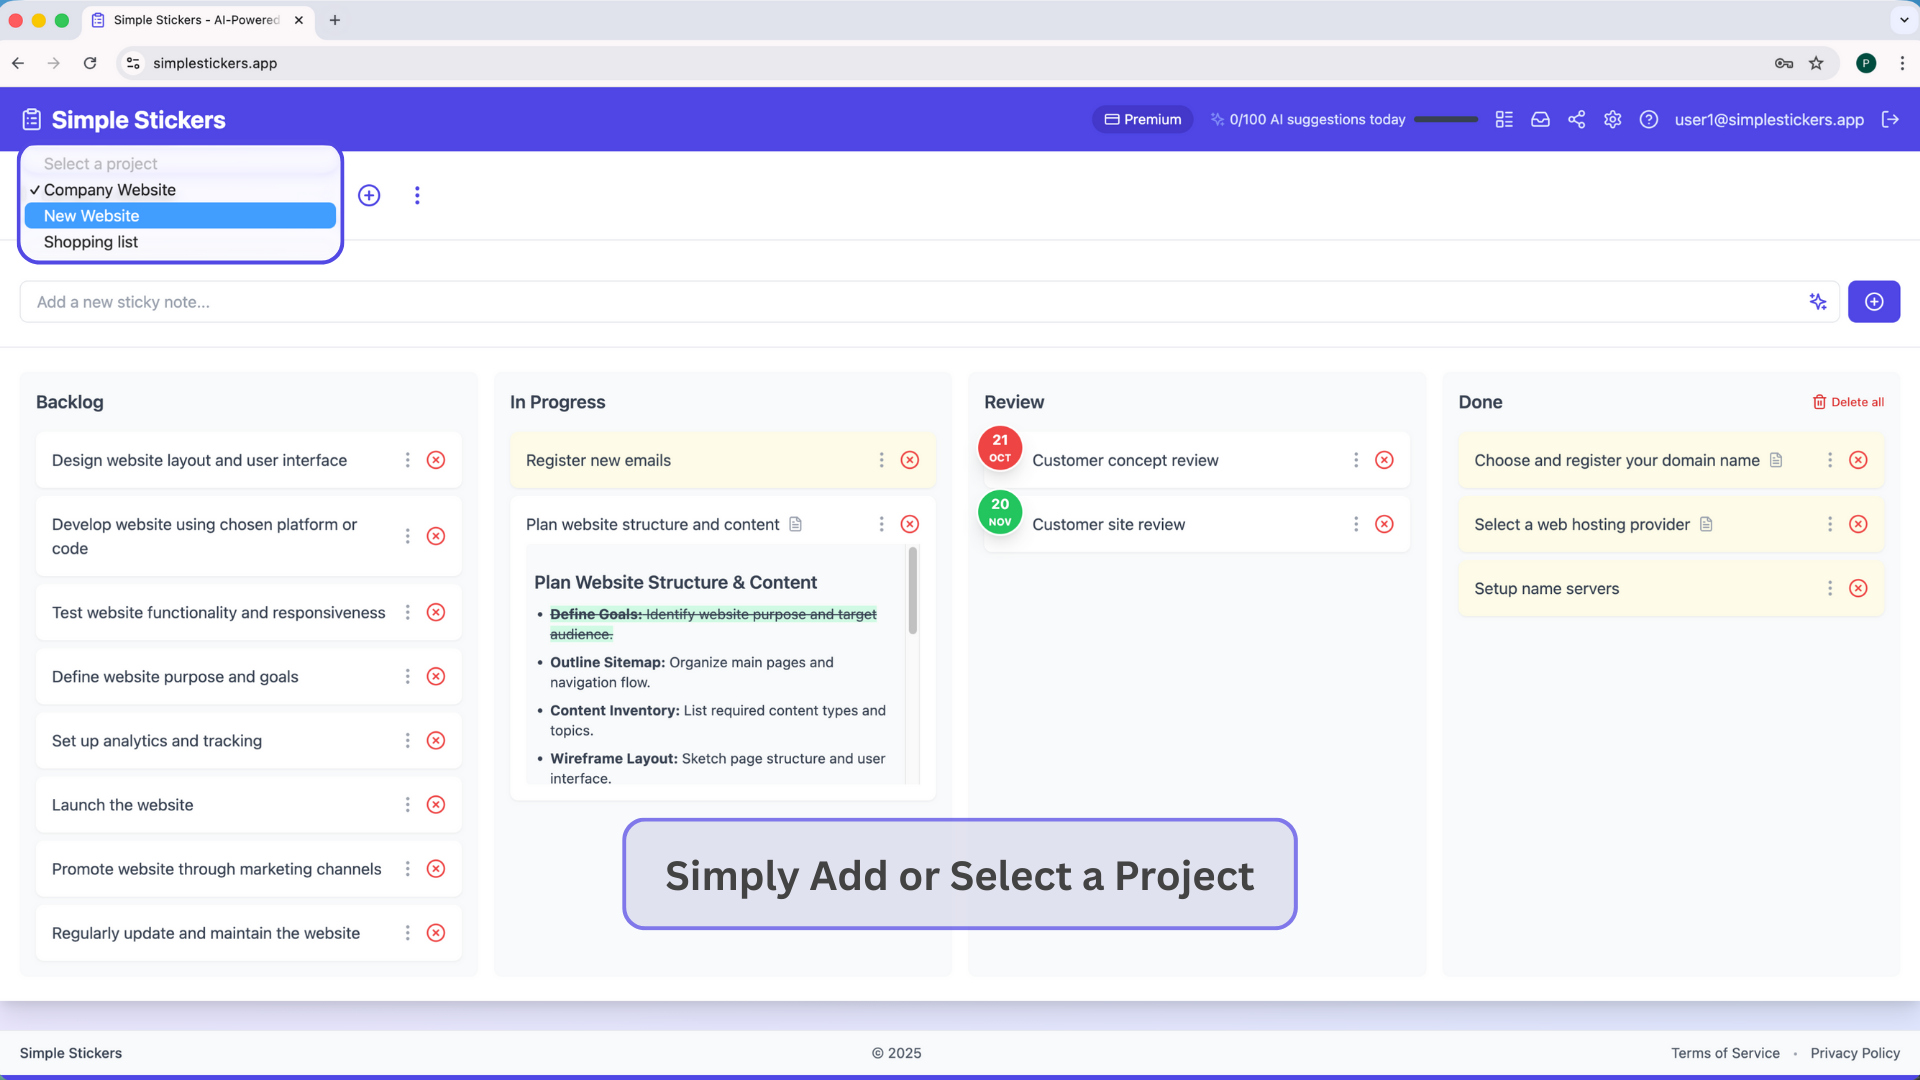Click the inbox tray icon
Viewport: 1920px width, 1080px height.
[x=1540, y=120]
